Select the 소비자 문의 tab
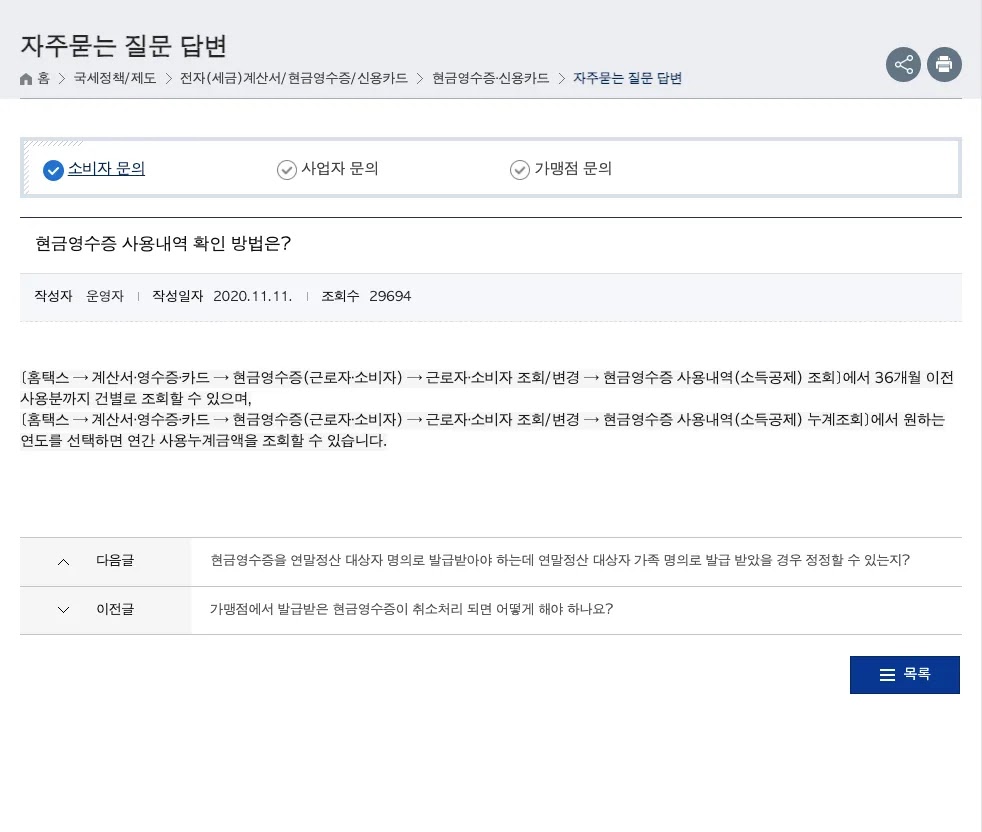The width and height of the screenshot is (982, 832). click(106, 169)
